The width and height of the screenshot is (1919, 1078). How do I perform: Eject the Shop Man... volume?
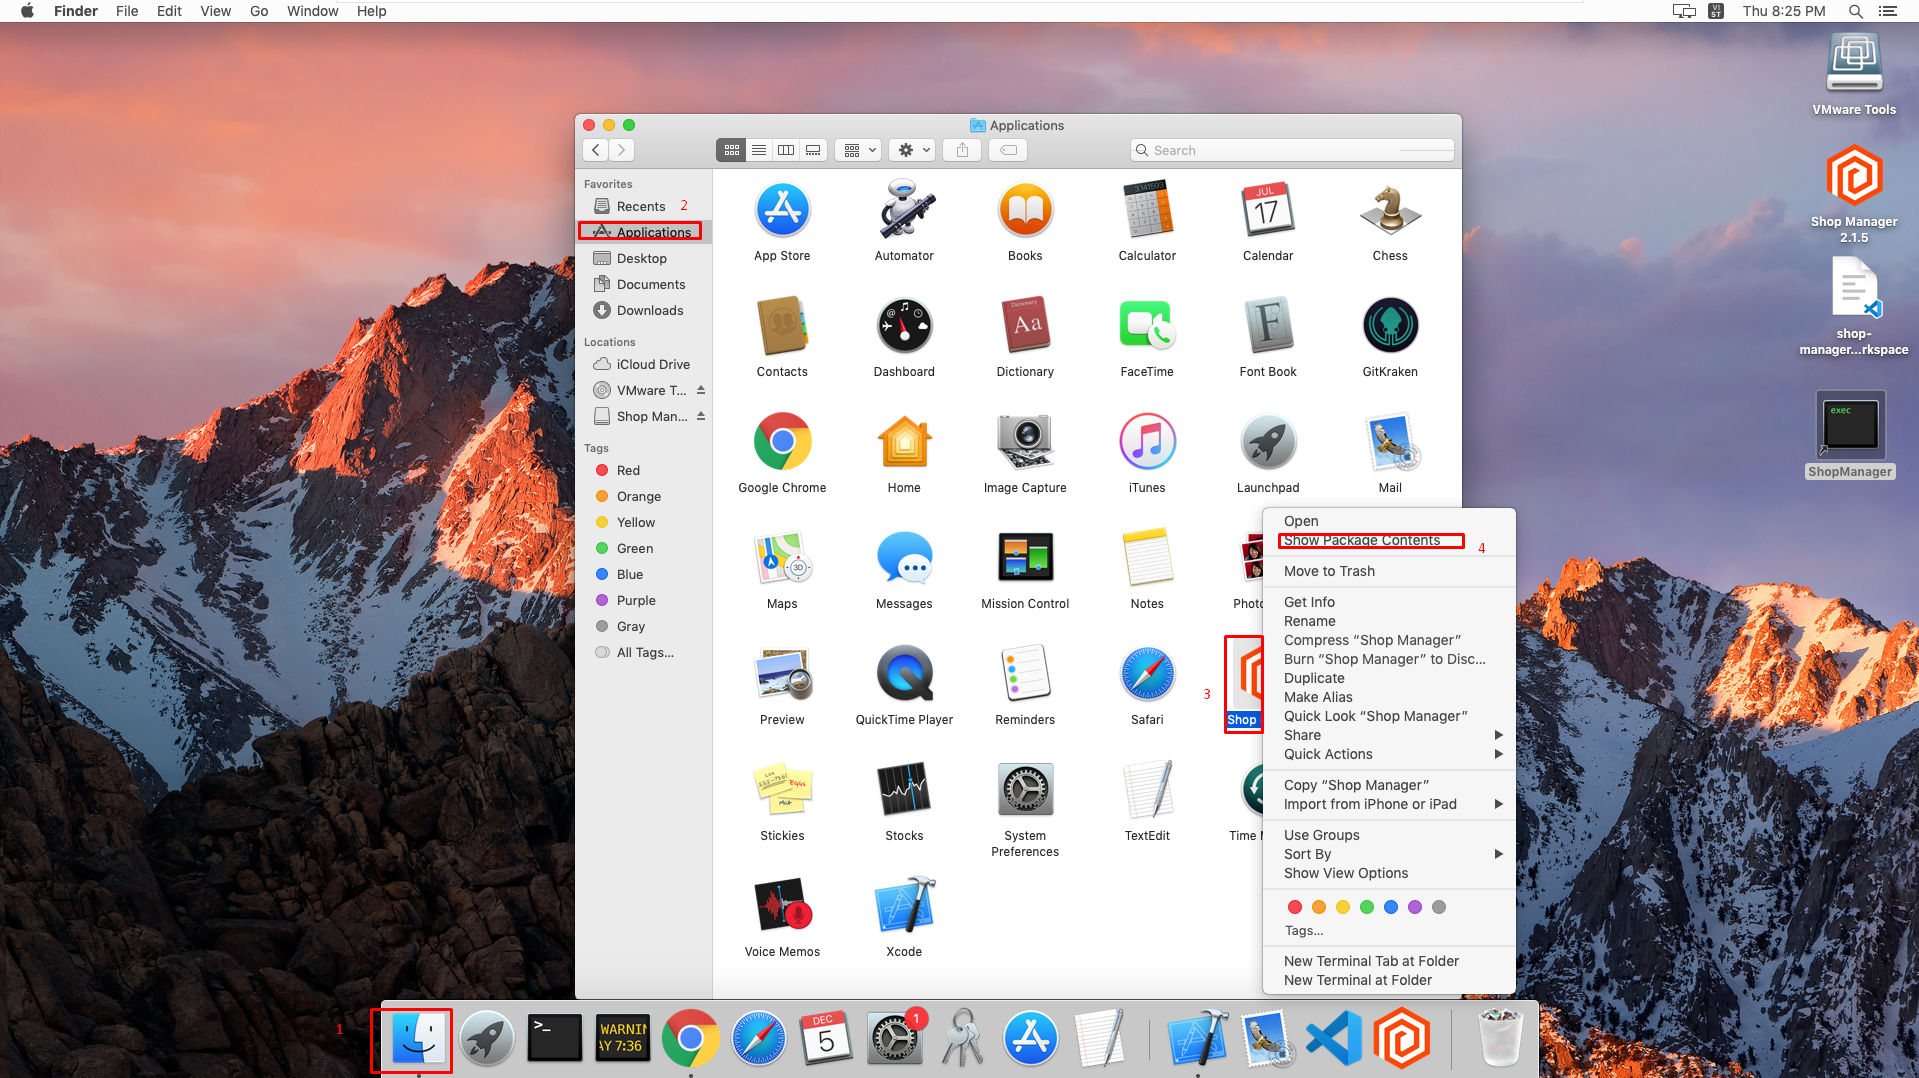pos(701,416)
